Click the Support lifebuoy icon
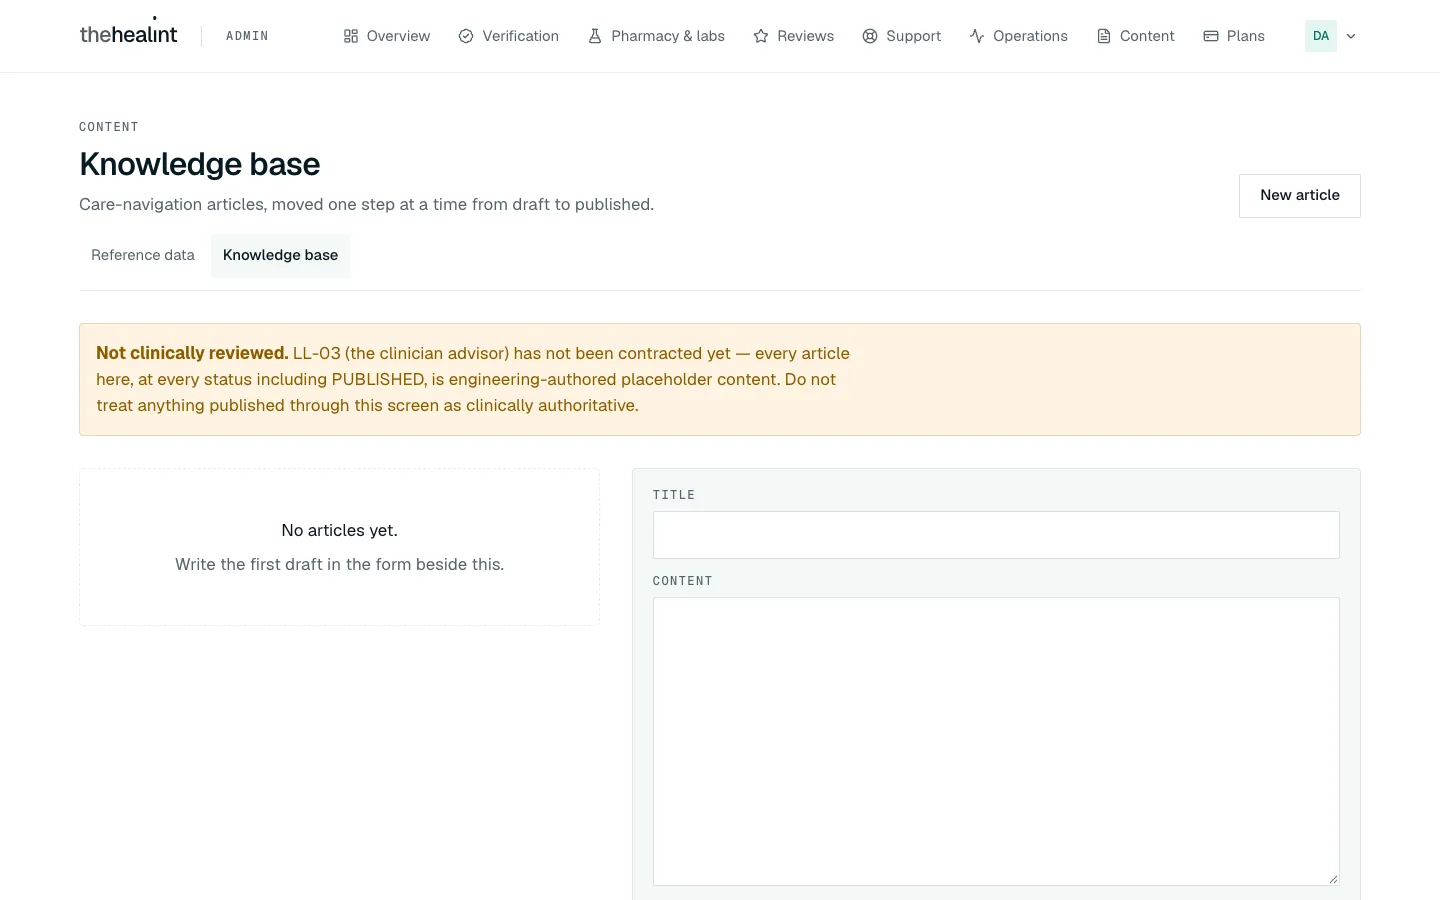 [x=870, y=36]
